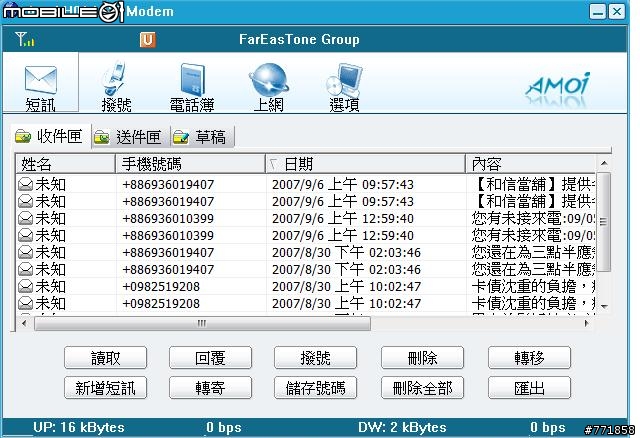
Task: Close the Modem window
Action: coord(617,11)
